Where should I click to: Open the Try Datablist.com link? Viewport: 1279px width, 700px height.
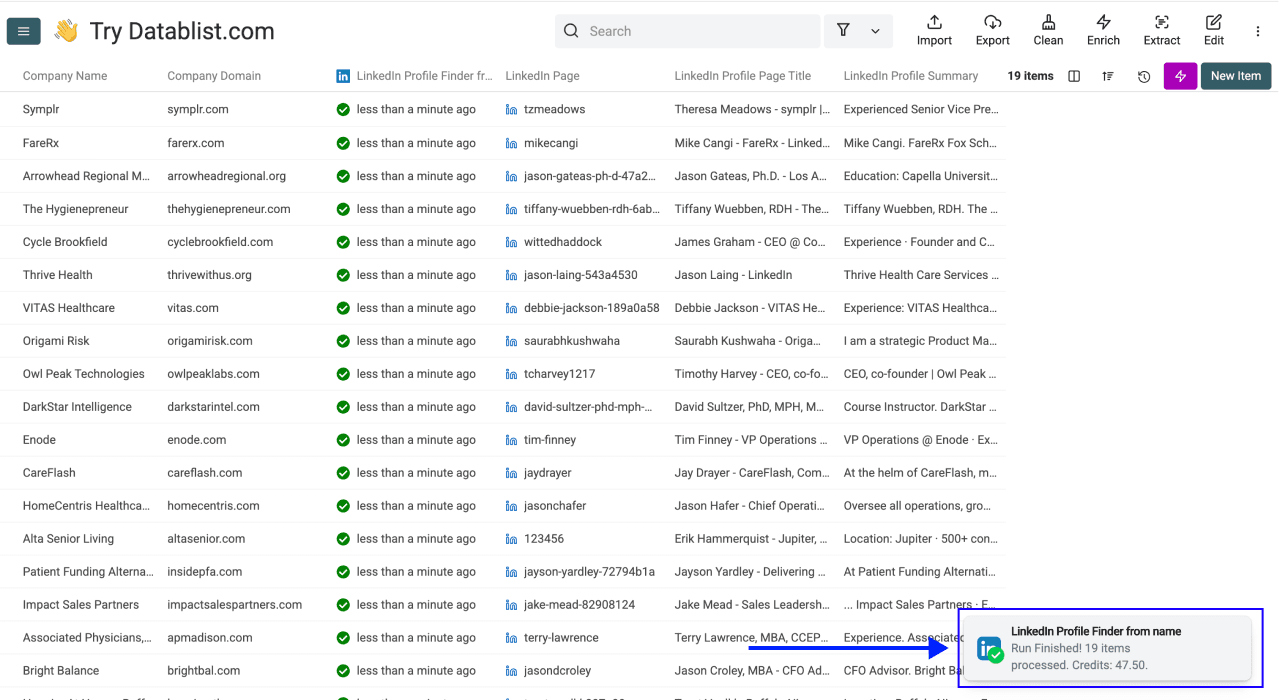tap(180, 31)
